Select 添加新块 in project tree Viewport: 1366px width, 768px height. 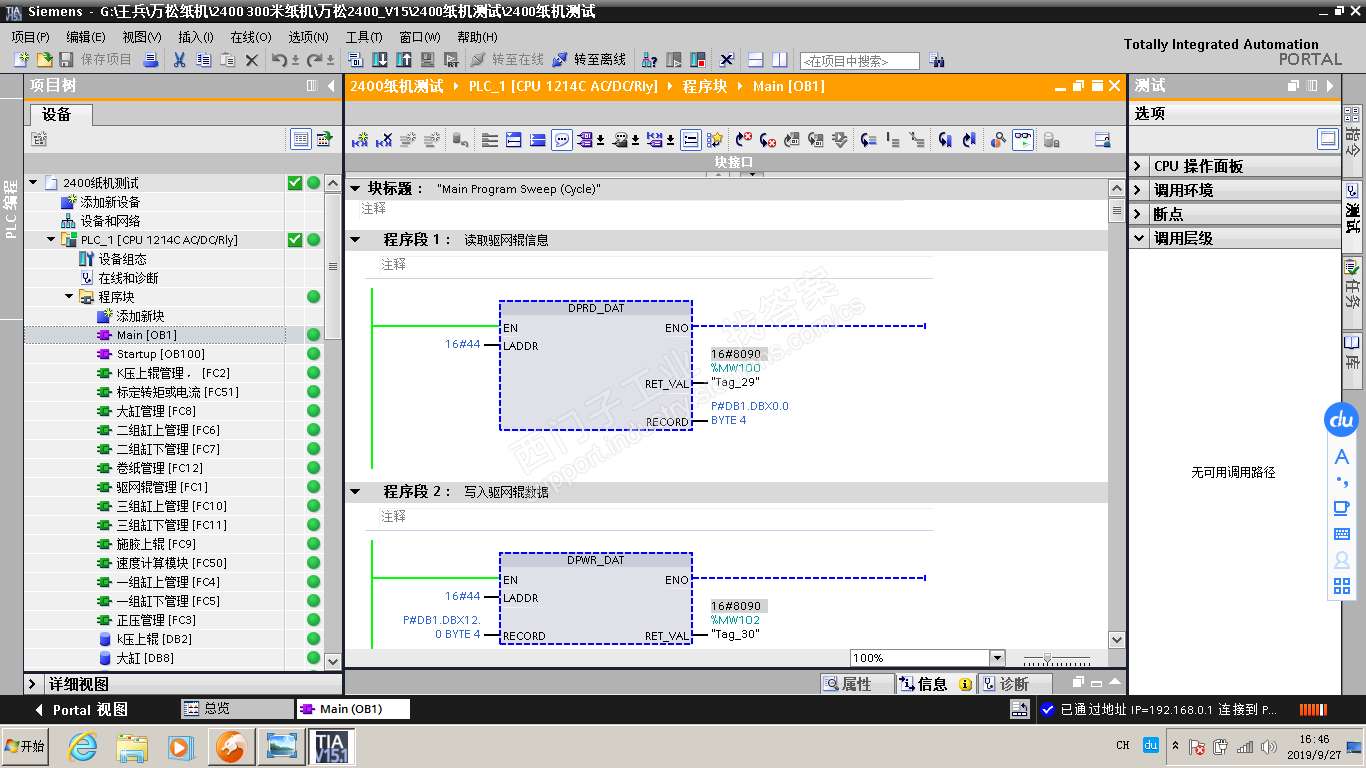tap(140, 316)
